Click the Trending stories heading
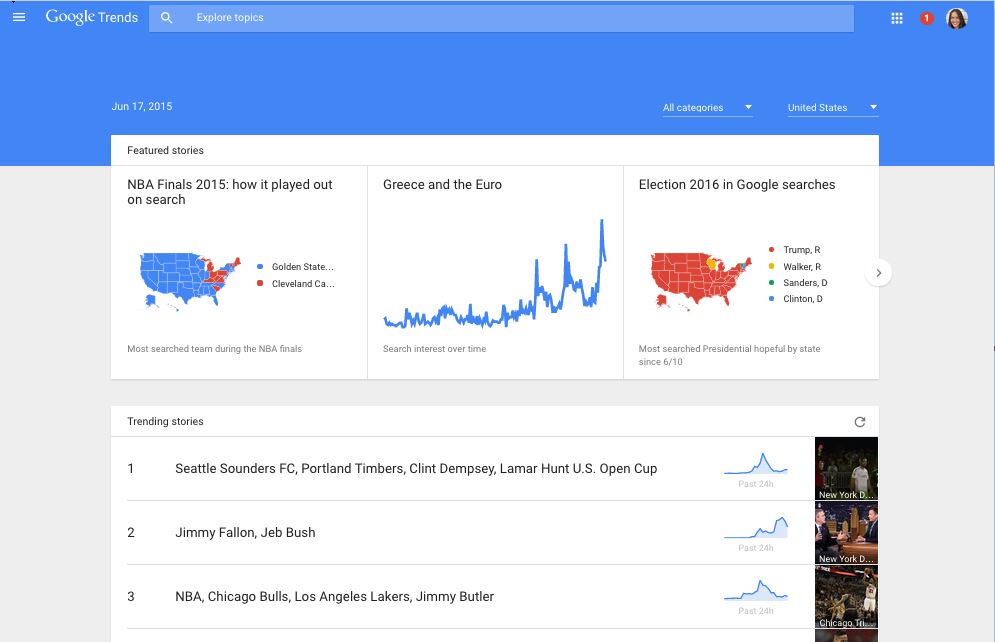995x642 pixels. click(165, 421)
